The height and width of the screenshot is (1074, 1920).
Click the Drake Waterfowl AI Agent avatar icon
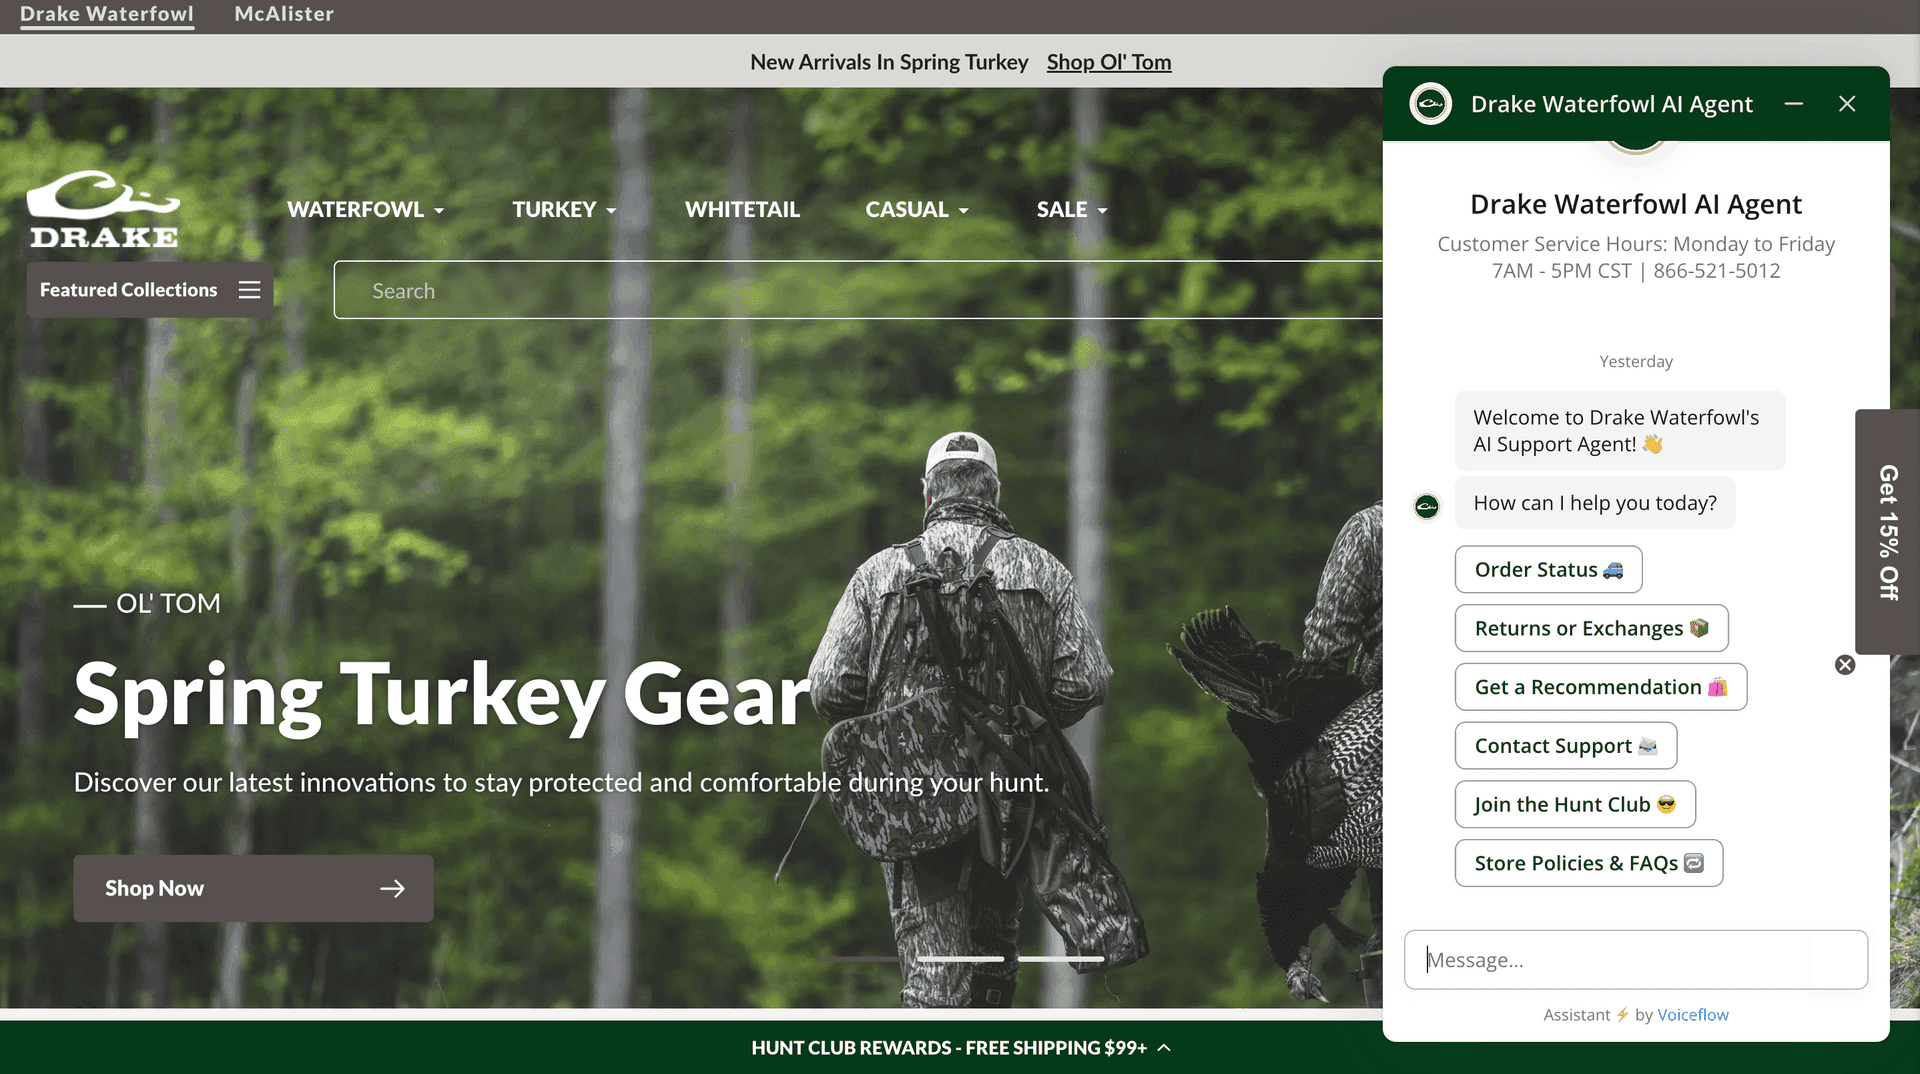point(1431,104)
